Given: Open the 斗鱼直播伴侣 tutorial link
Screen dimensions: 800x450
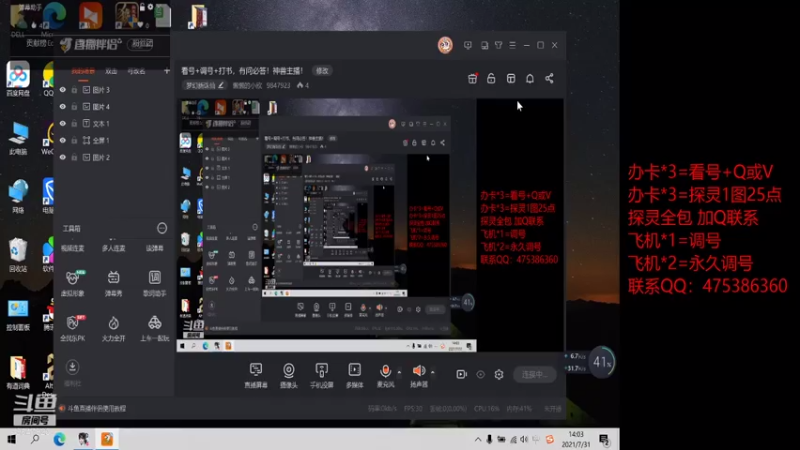Looking at the screenshot, I should [x=96, y=408].
